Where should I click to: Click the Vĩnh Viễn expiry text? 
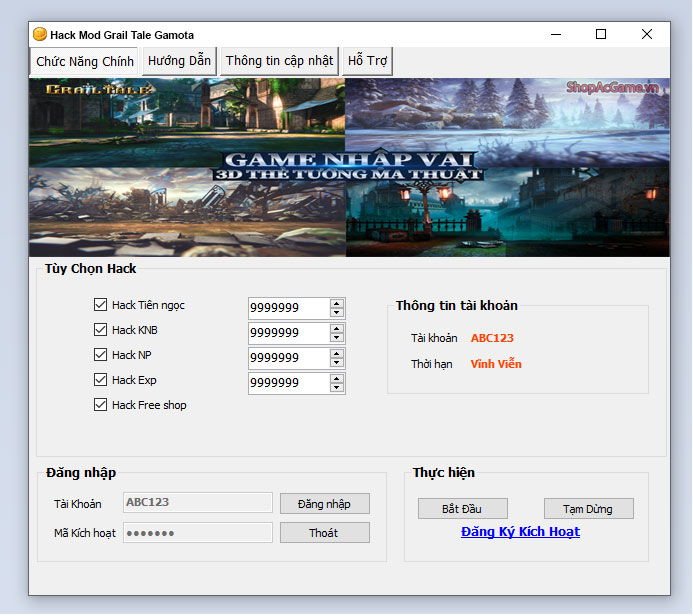496,364
